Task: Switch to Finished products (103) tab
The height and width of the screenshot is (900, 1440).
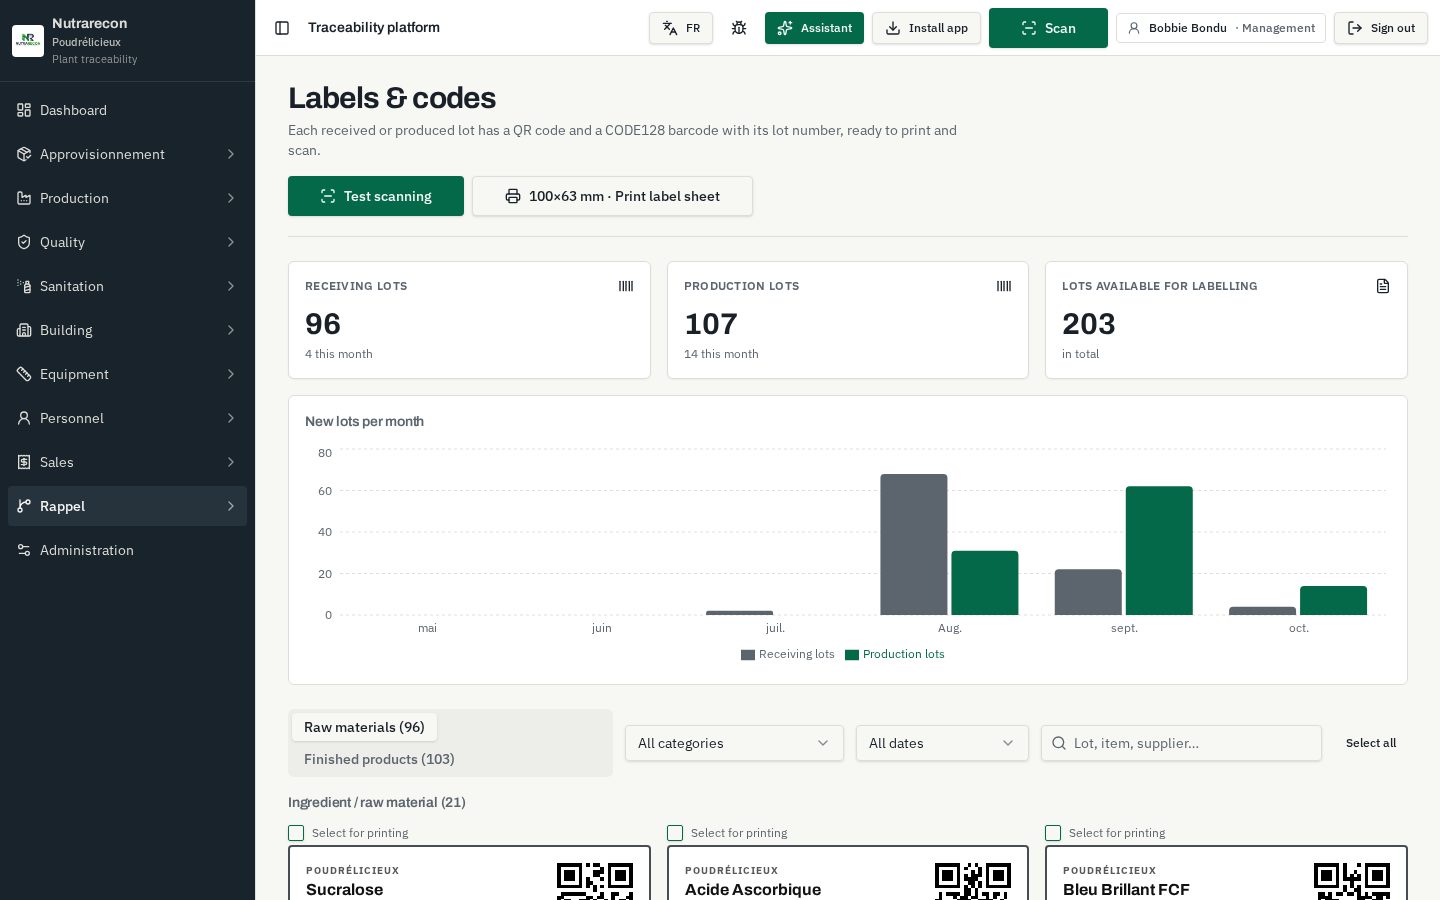Action: [379, 759]
